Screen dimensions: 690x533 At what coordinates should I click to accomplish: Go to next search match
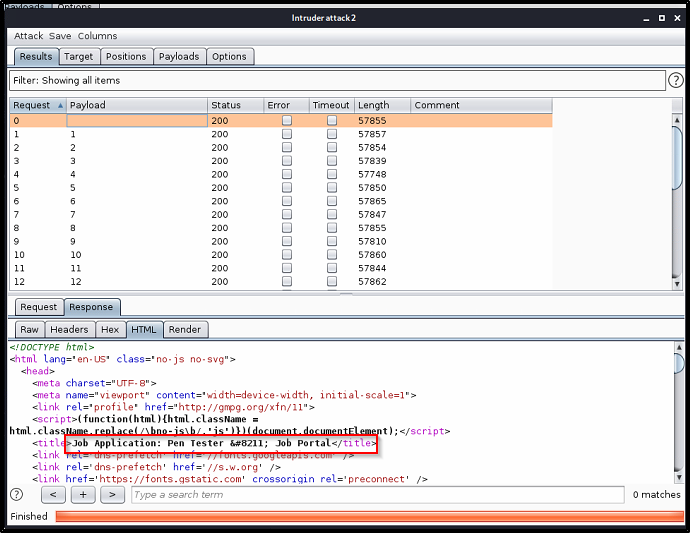point(112,495)
